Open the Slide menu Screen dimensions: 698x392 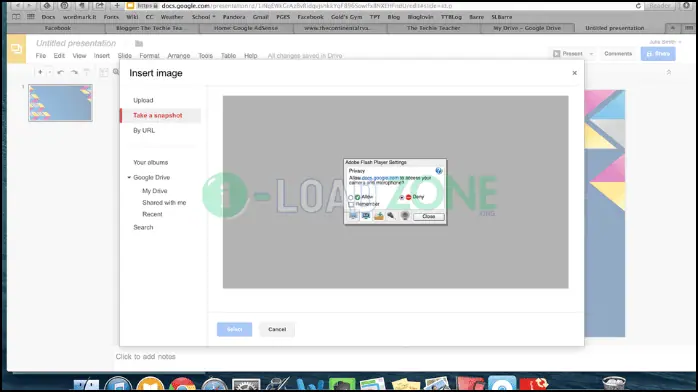pos(125,56)
